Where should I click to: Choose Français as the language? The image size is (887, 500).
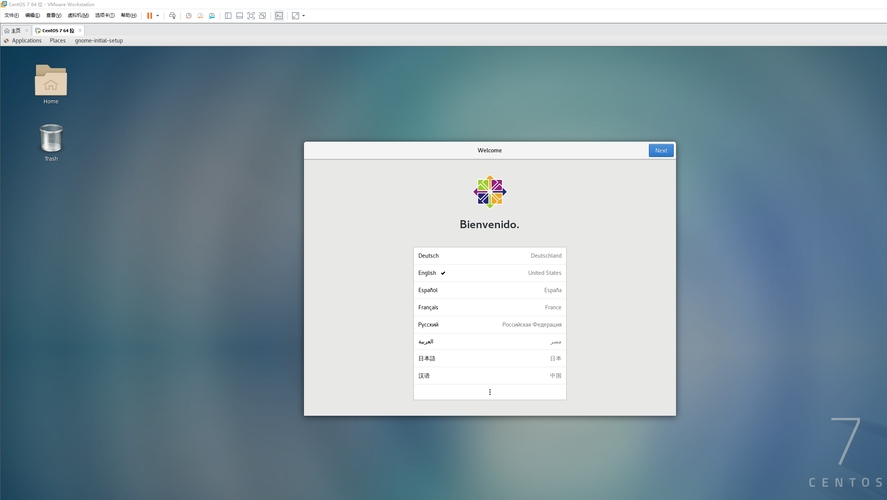[x=490, y=307]
